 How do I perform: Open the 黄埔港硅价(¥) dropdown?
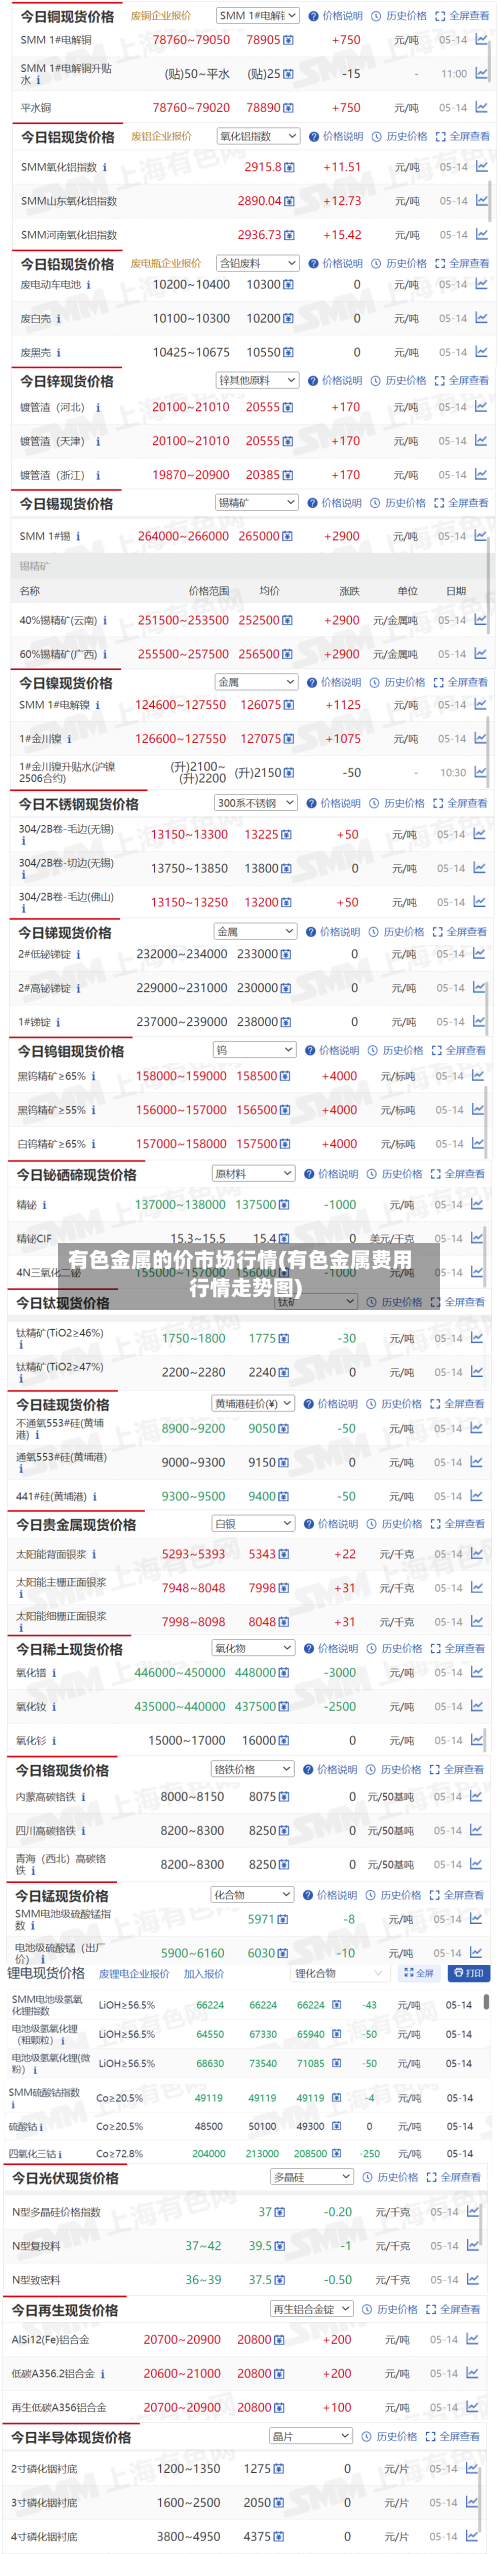[253, 1404]
